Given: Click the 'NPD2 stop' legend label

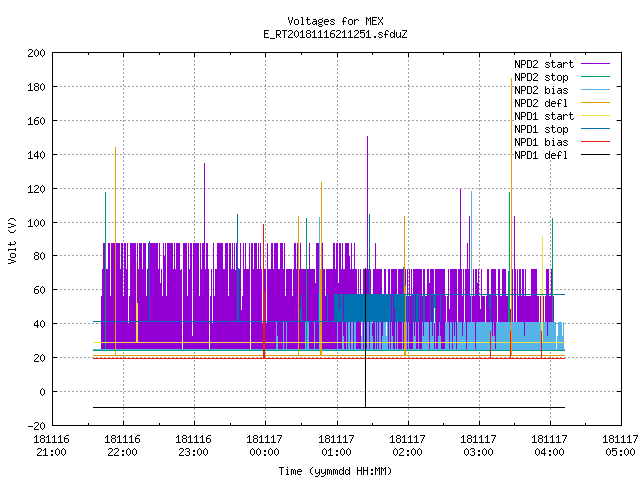Looking at the screenshot, I should point(541,77).
